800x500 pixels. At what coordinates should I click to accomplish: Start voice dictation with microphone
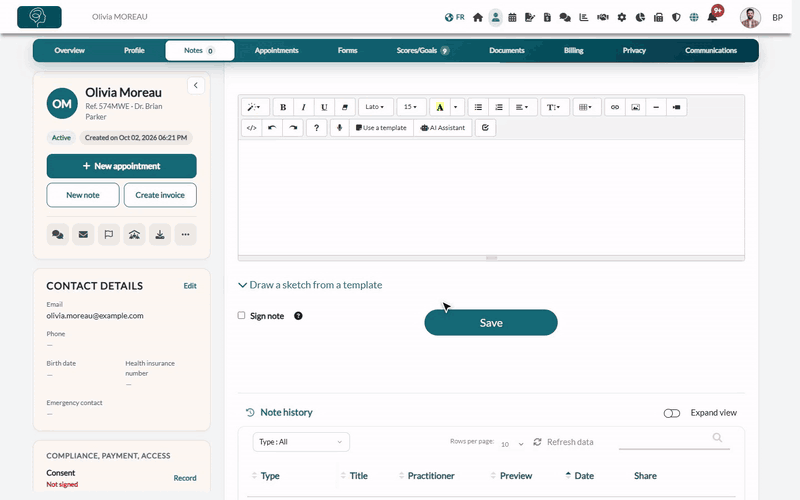click(x=339, y=128)
